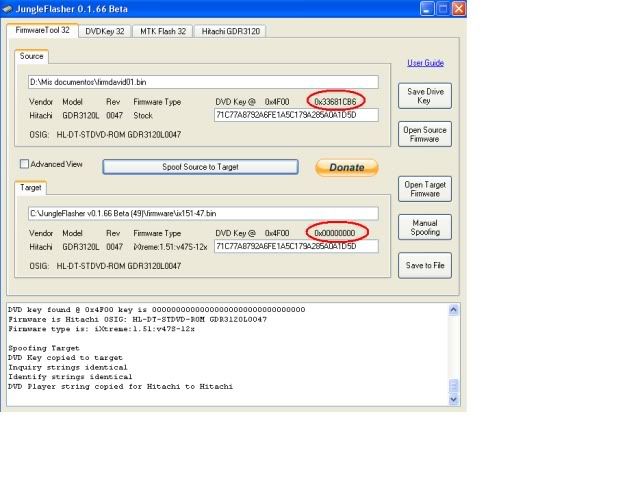Viewport: 640px width, 479px height.
Task: Click the JungleFlasher title bar icon
Action: [x=7, y=9]
